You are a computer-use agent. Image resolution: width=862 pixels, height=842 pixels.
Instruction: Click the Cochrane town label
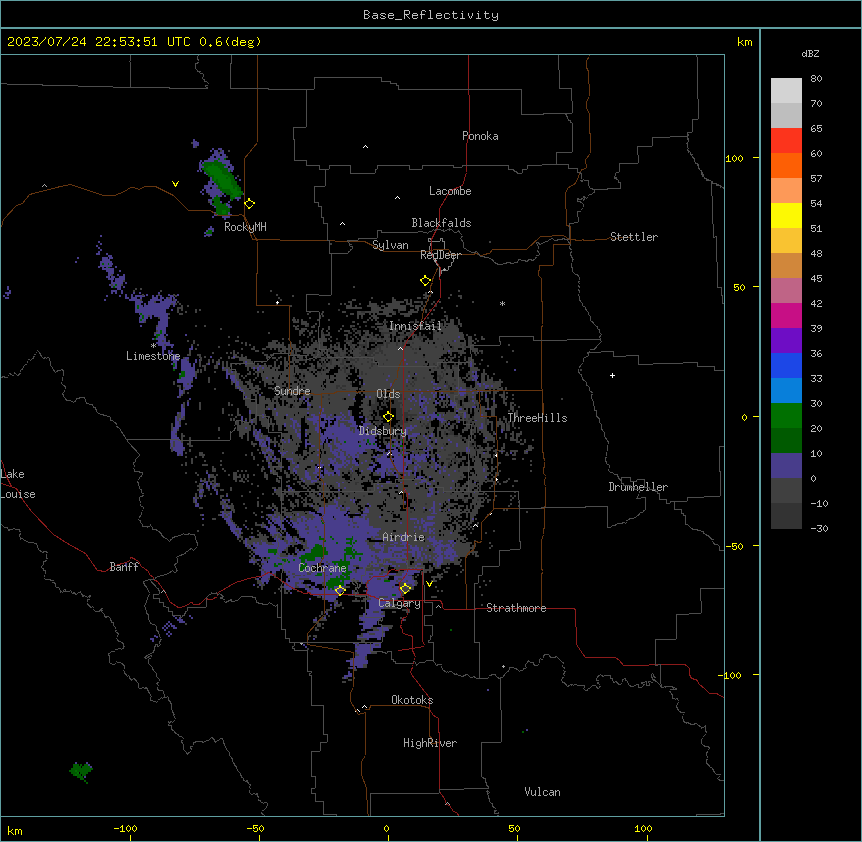click(x=322, y=568)
